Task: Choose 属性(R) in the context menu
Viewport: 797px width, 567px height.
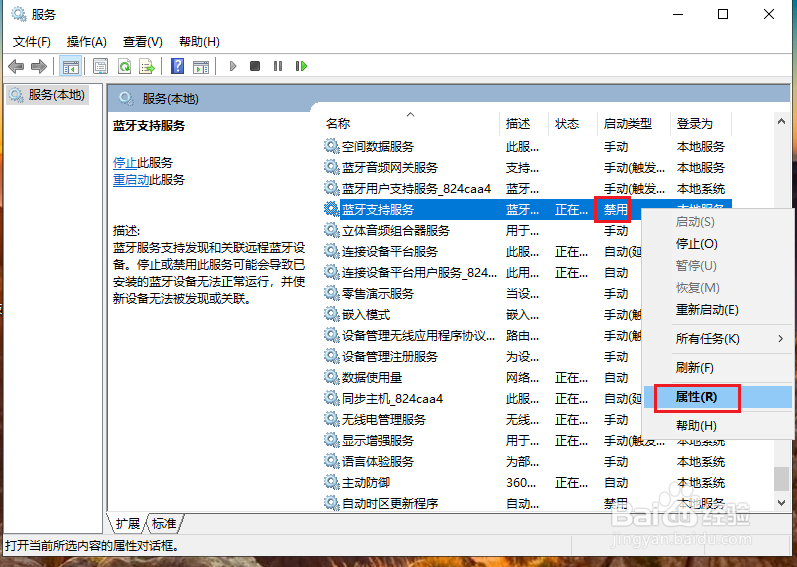Action: pyautogui.click(x=717, y=397)
